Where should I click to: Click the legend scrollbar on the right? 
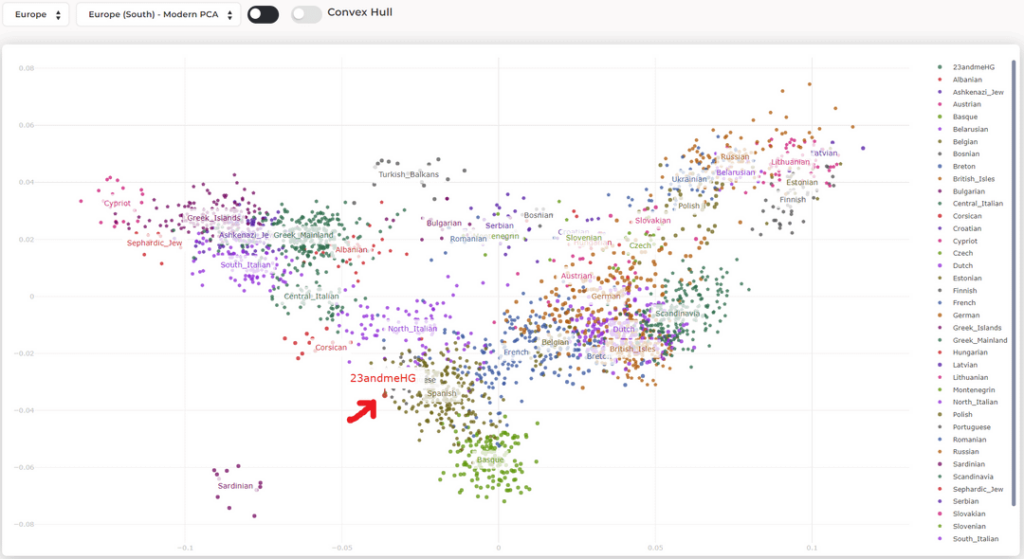tap(1014, 281)
